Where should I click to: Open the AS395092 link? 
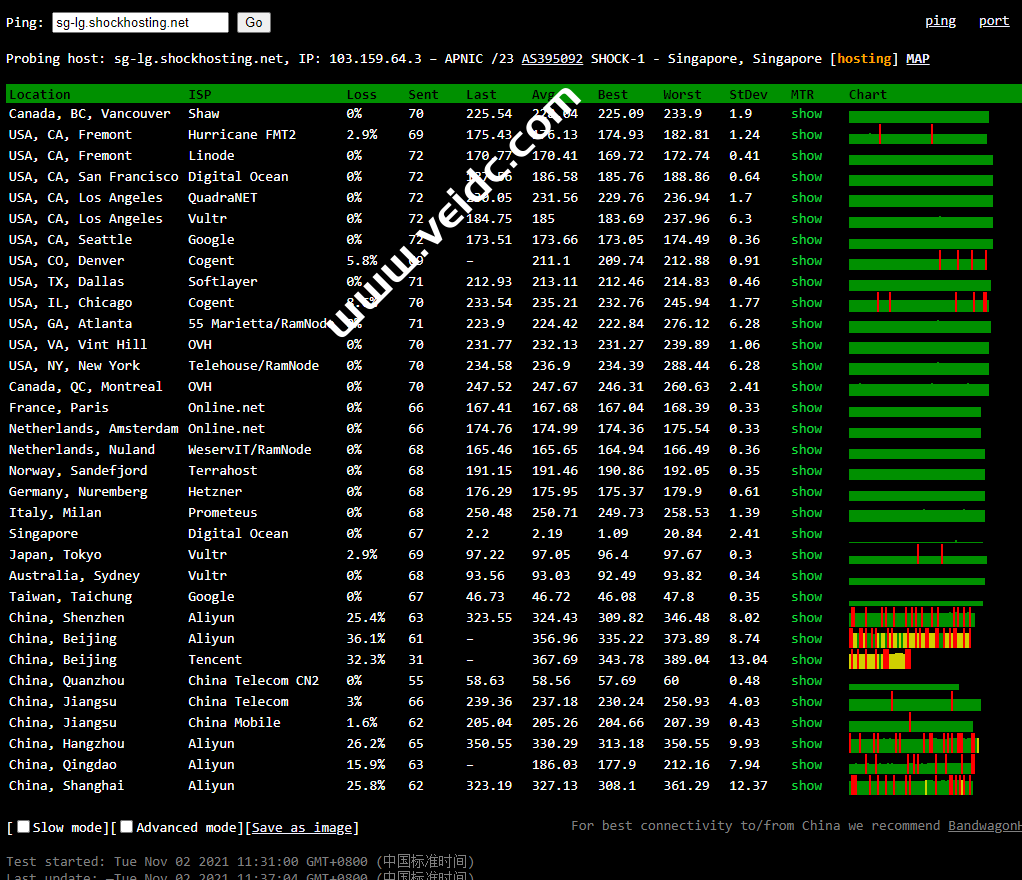[x=552, y=59]
